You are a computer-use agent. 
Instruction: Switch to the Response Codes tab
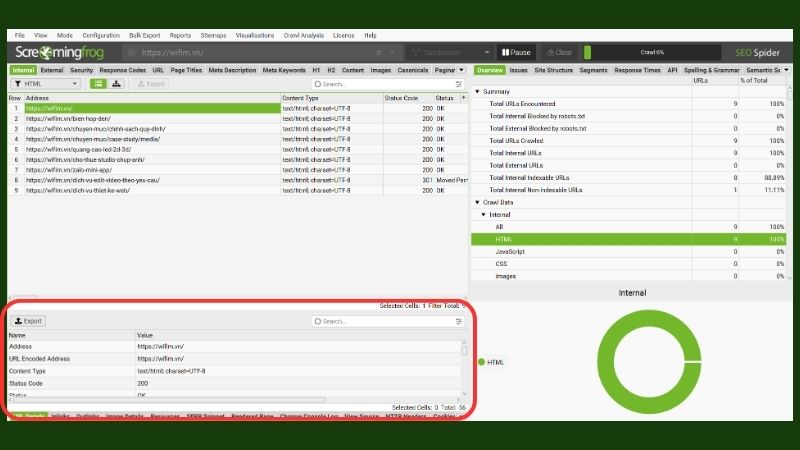122,70
